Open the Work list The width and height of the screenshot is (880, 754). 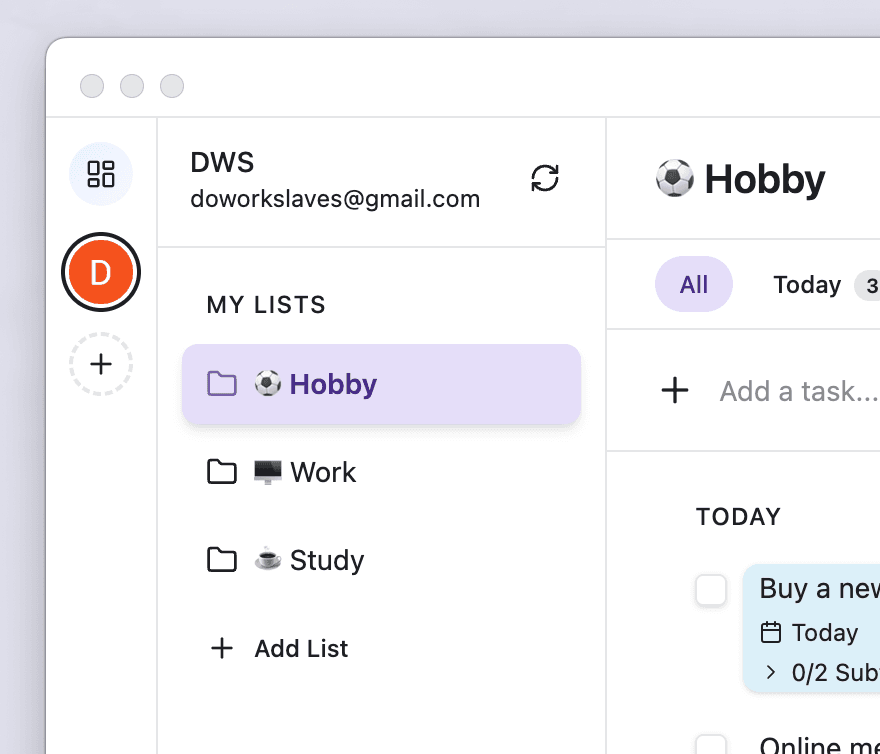point(322,472)
